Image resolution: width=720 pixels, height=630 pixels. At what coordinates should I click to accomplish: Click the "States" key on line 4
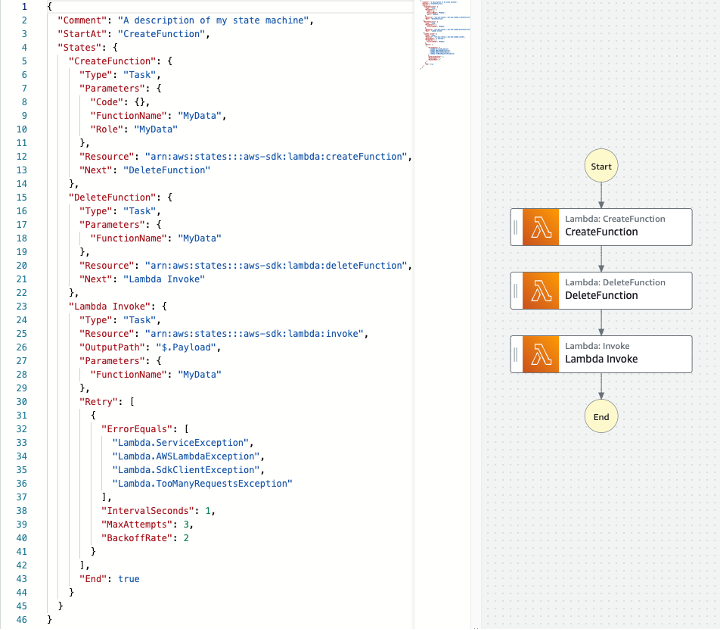79,47
